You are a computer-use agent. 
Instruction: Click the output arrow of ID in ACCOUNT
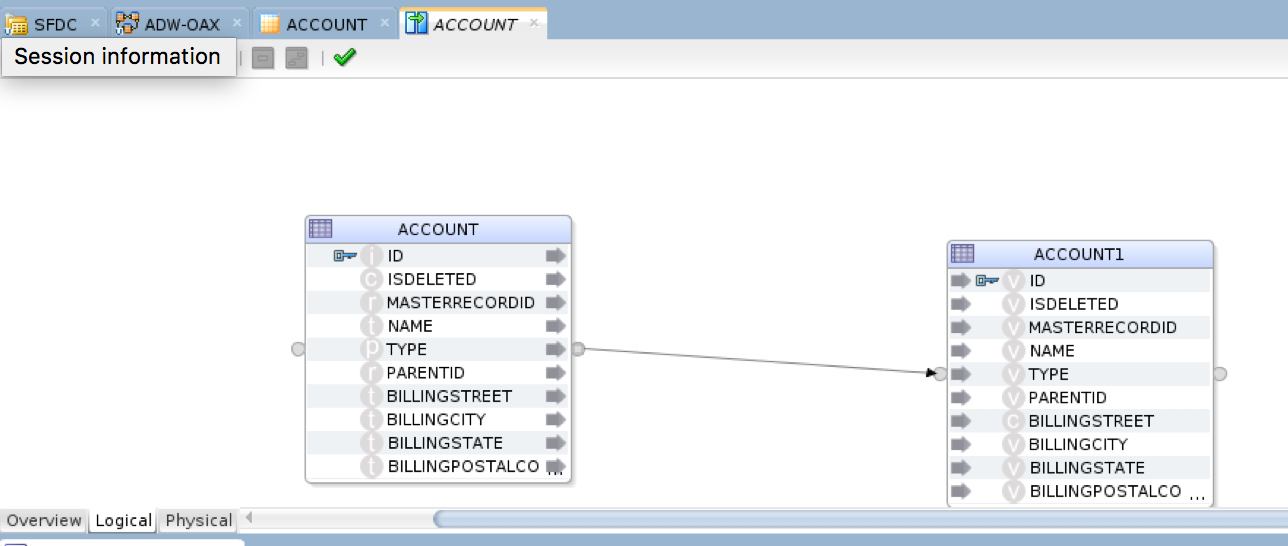pyautogui.click(x=556, y=256)
